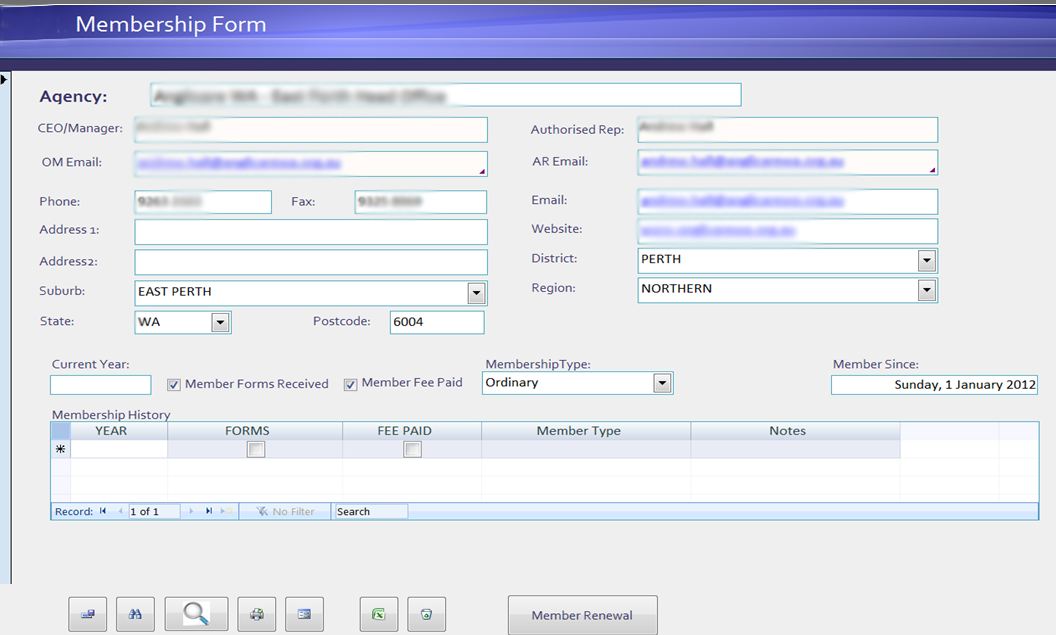Select the magnifier search icon
The width and height of the screenshot is (1056, 635).
pos(195,613)
